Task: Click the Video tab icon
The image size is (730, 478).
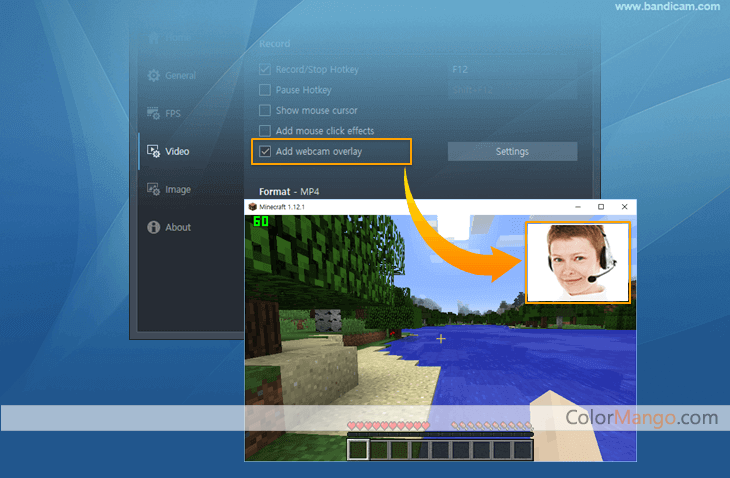Action: pos(153,151)
